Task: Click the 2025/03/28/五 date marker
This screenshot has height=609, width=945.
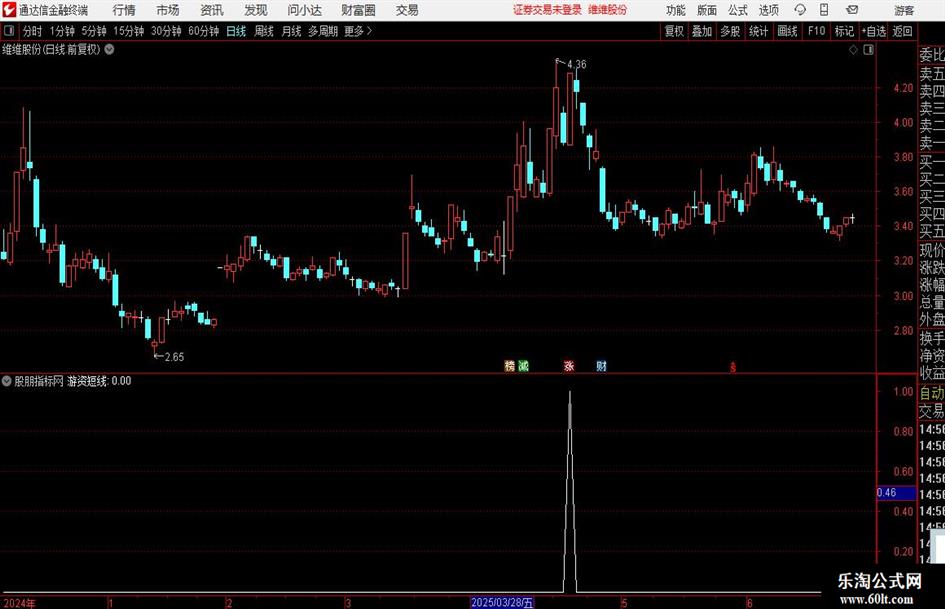Action: coord(502,603)
